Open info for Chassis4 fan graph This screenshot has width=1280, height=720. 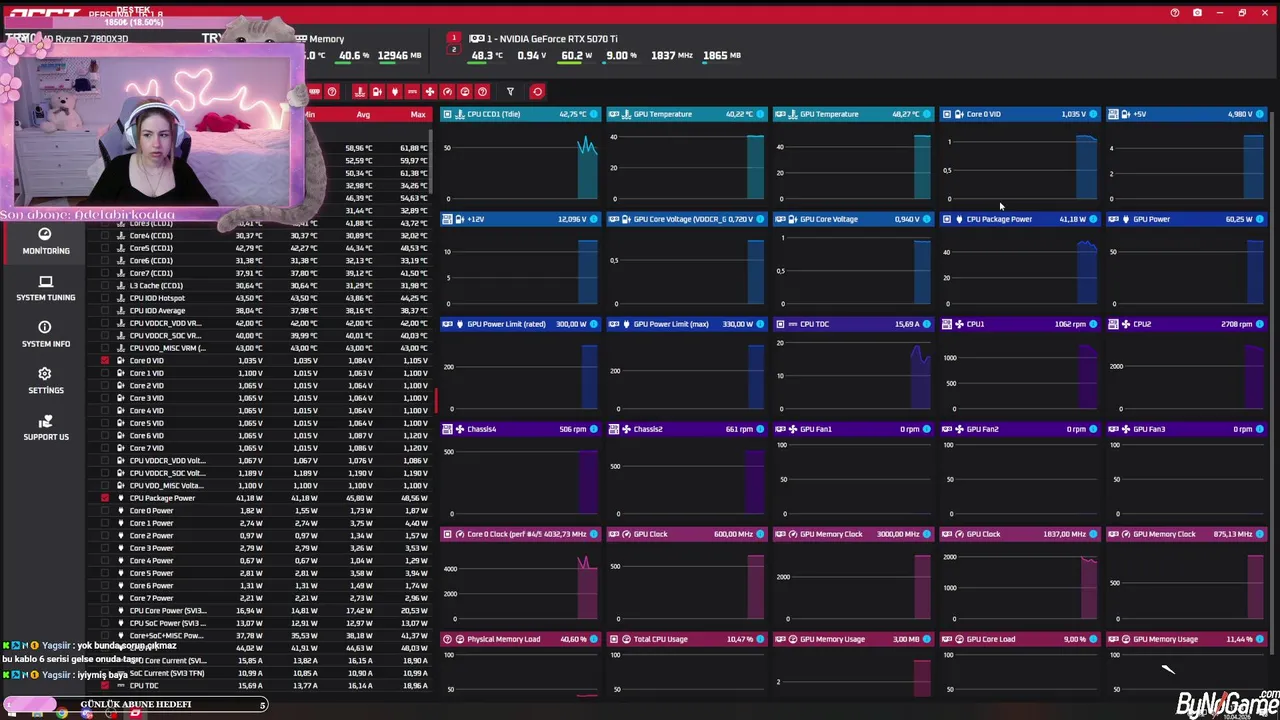593,429
